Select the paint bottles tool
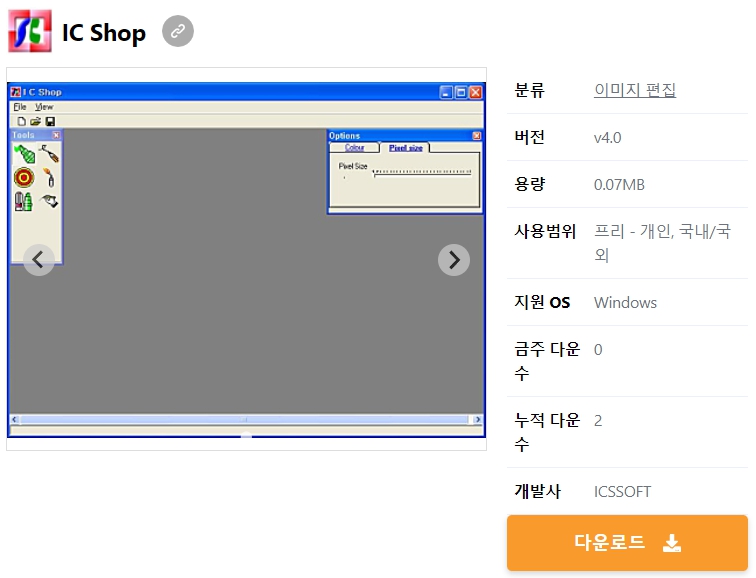 pos(24,202)
